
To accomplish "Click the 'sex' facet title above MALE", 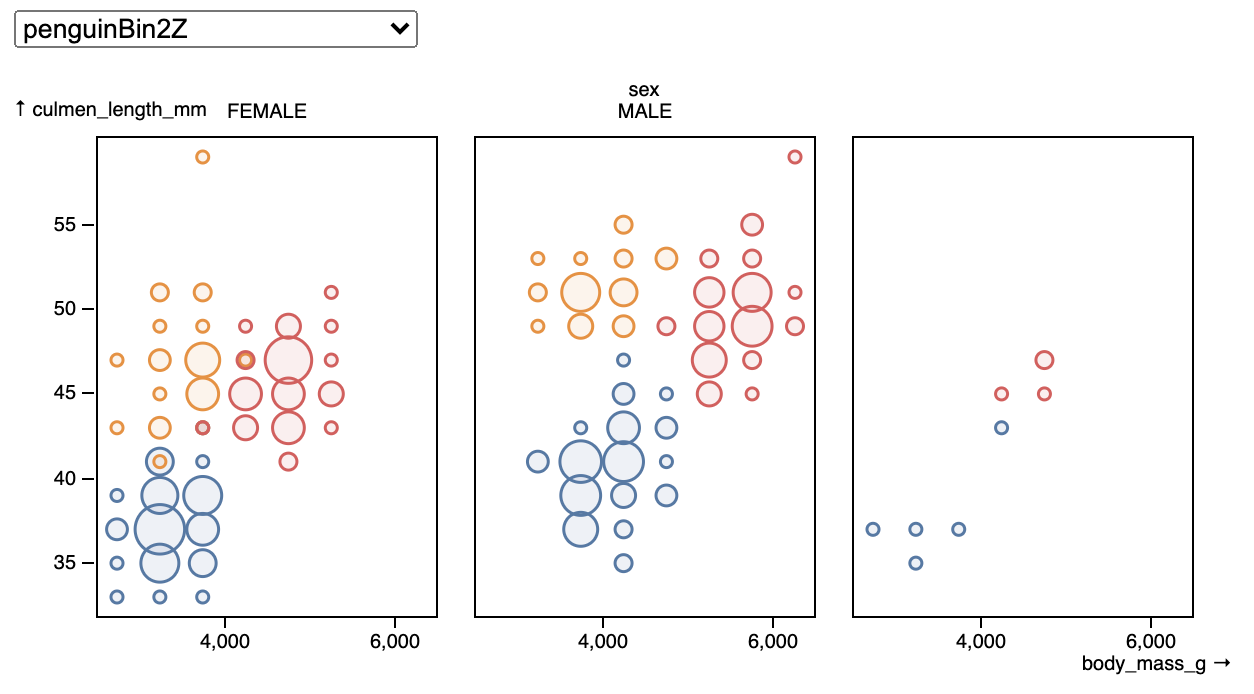I will tap(645, 90).
